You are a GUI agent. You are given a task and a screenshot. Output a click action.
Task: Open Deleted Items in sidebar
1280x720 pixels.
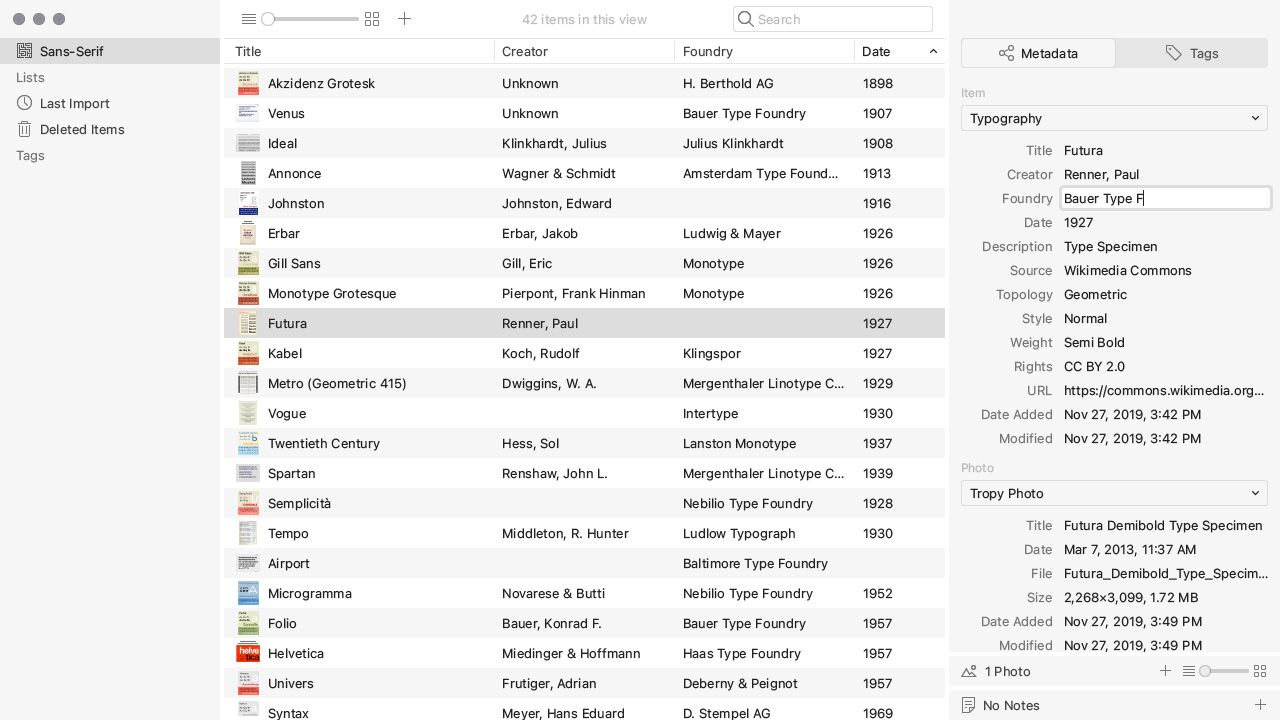(x=110, y=129)
